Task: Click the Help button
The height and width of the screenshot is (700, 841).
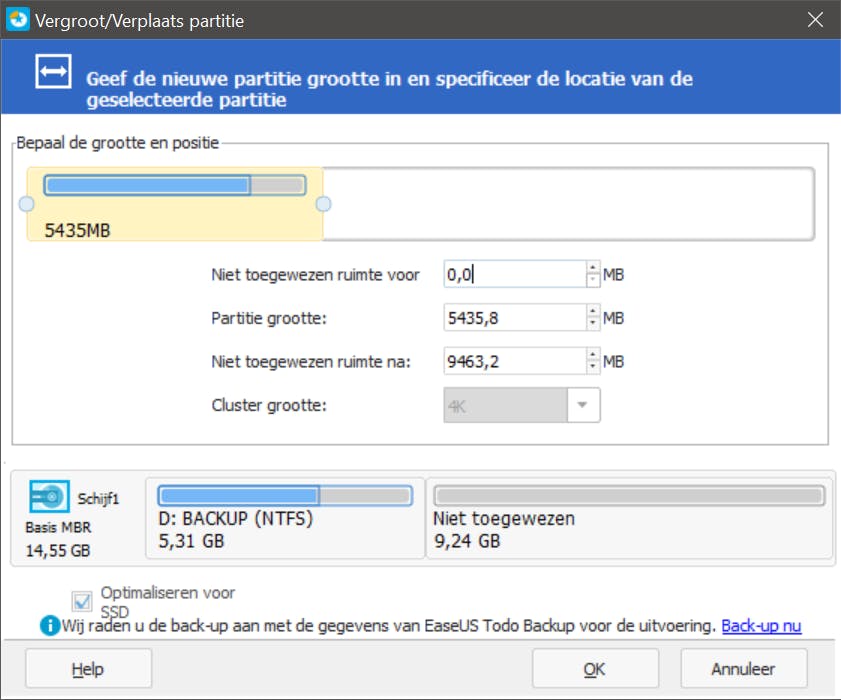Action: tap(88, 668)
